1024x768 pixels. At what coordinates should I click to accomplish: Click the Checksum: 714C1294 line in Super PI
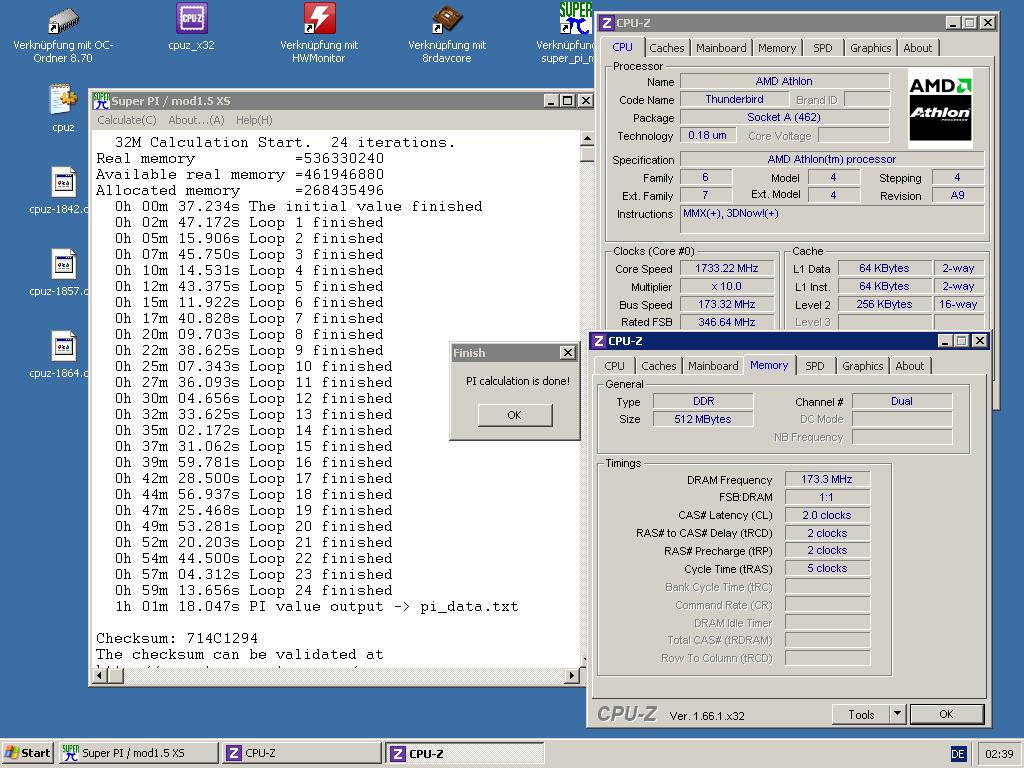coord(177,638)
